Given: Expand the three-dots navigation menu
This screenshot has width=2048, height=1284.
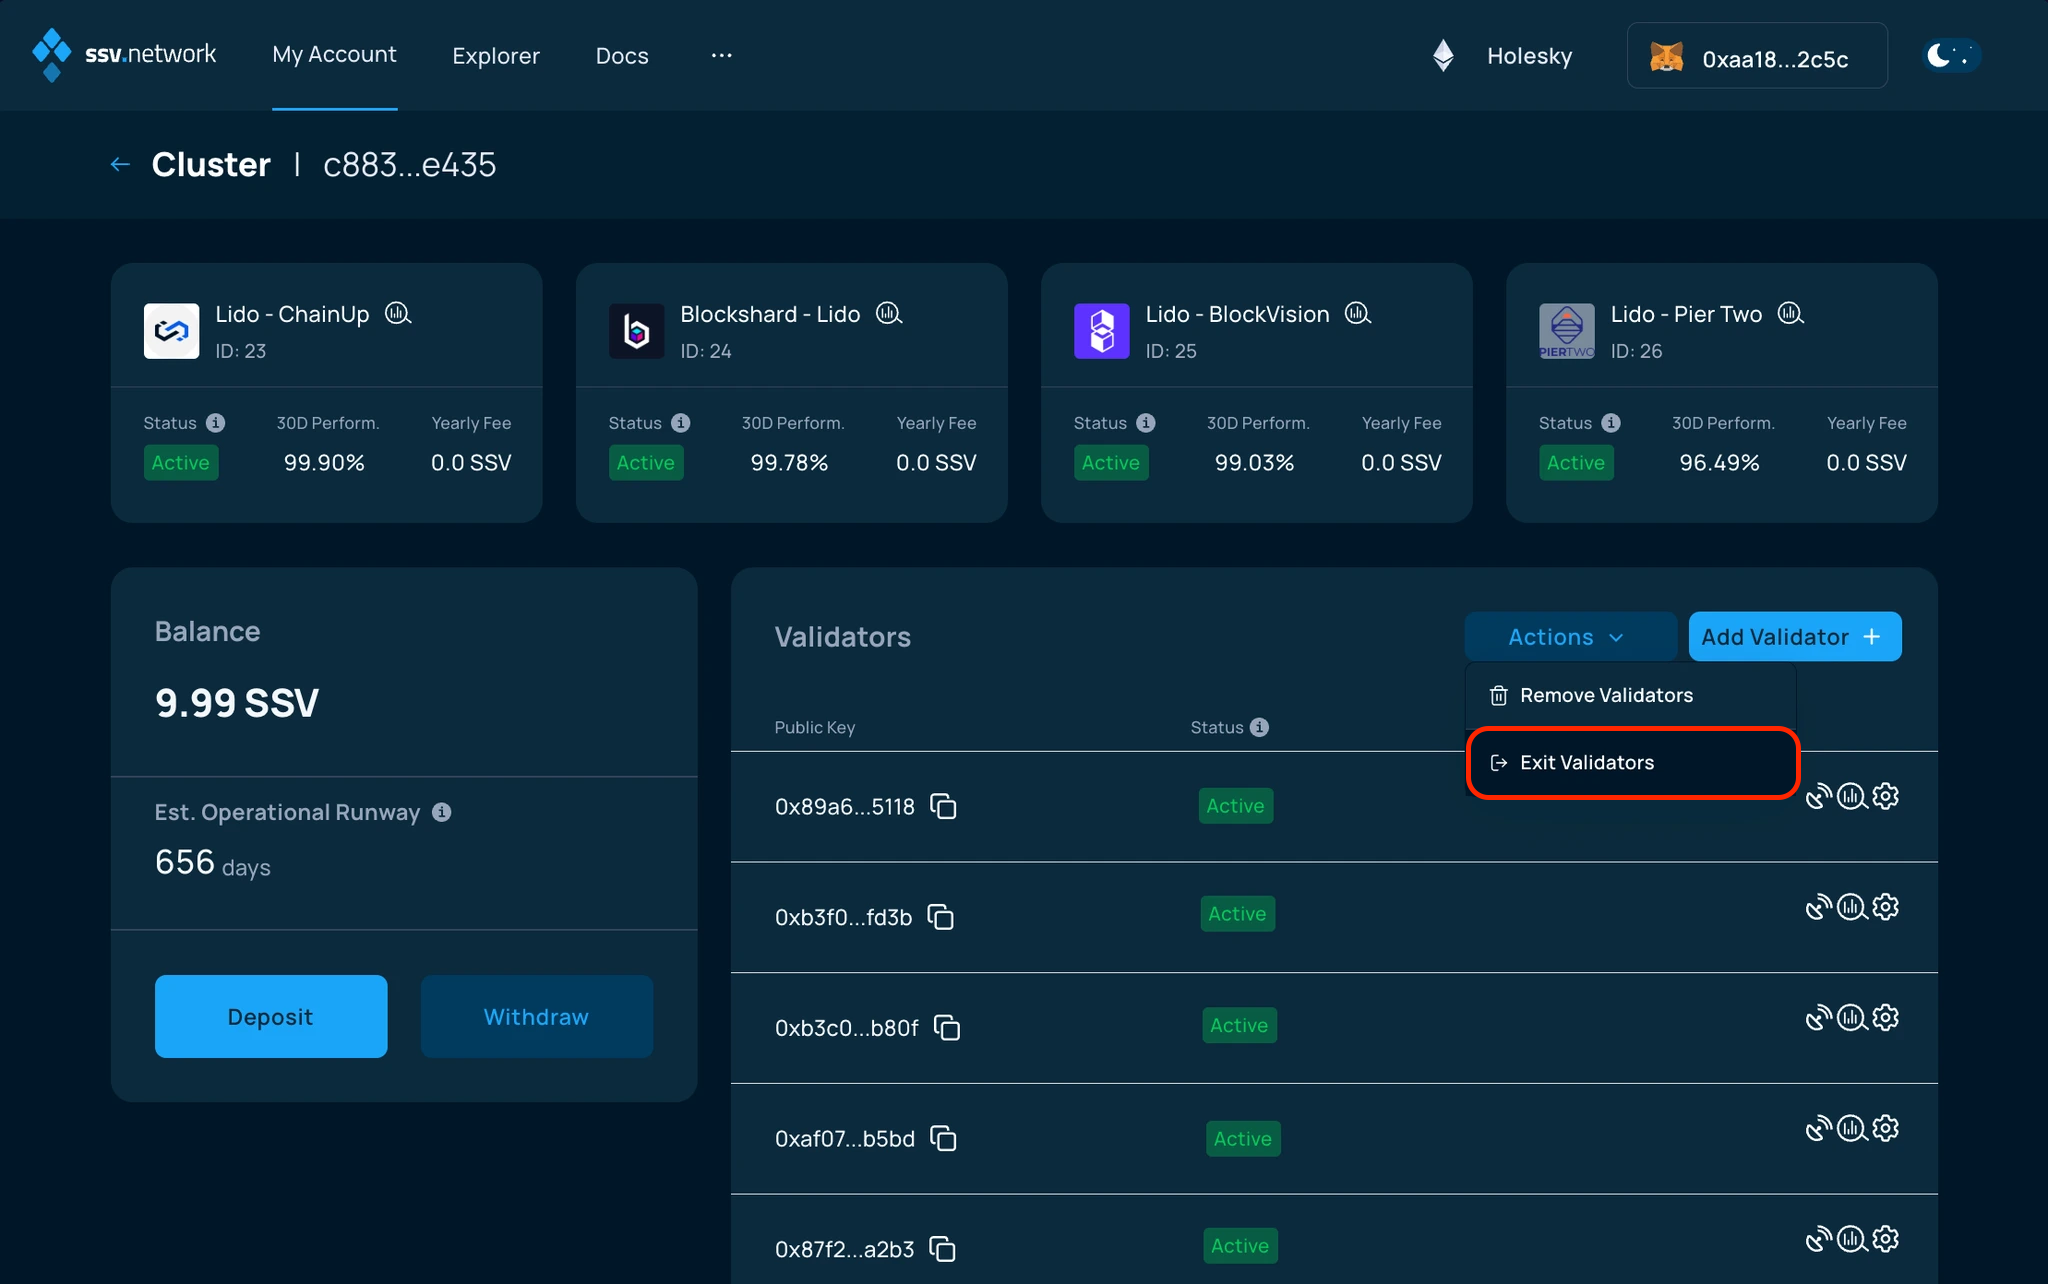Looking at the screenshot, I should (x=722, y=55).
